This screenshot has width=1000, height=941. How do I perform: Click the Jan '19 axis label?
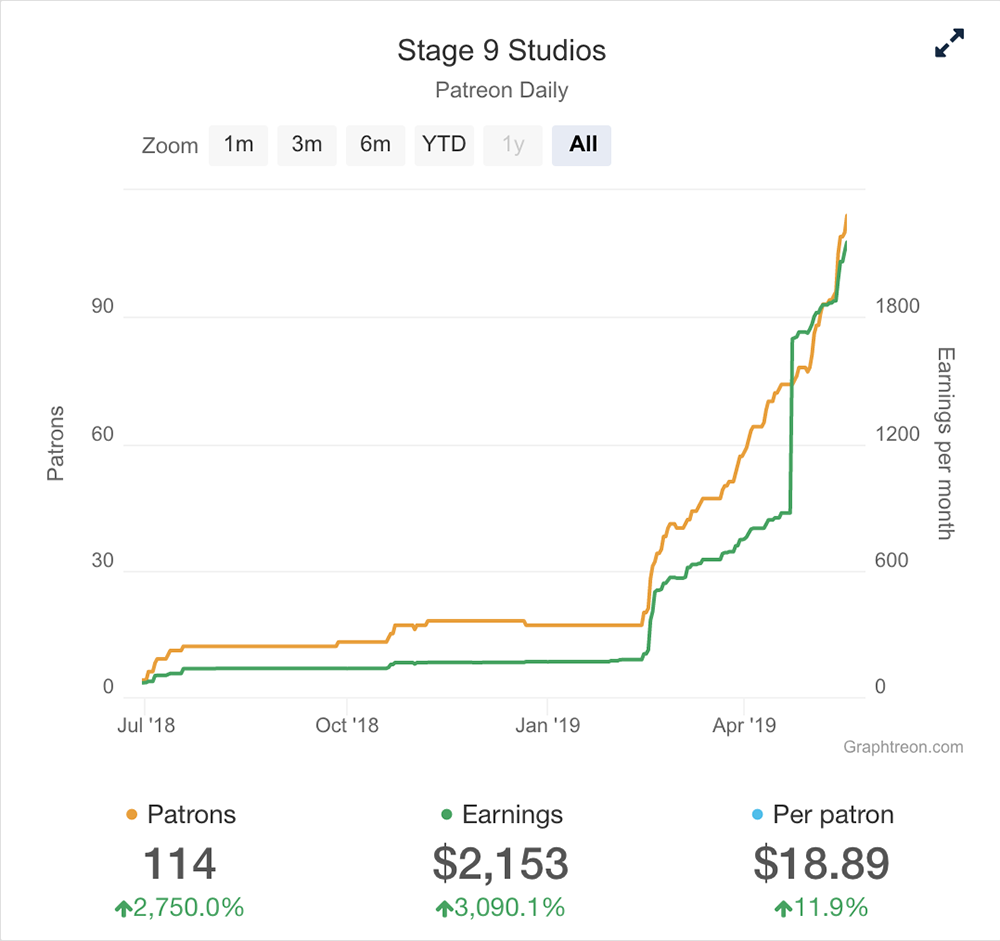click(548, 725)
